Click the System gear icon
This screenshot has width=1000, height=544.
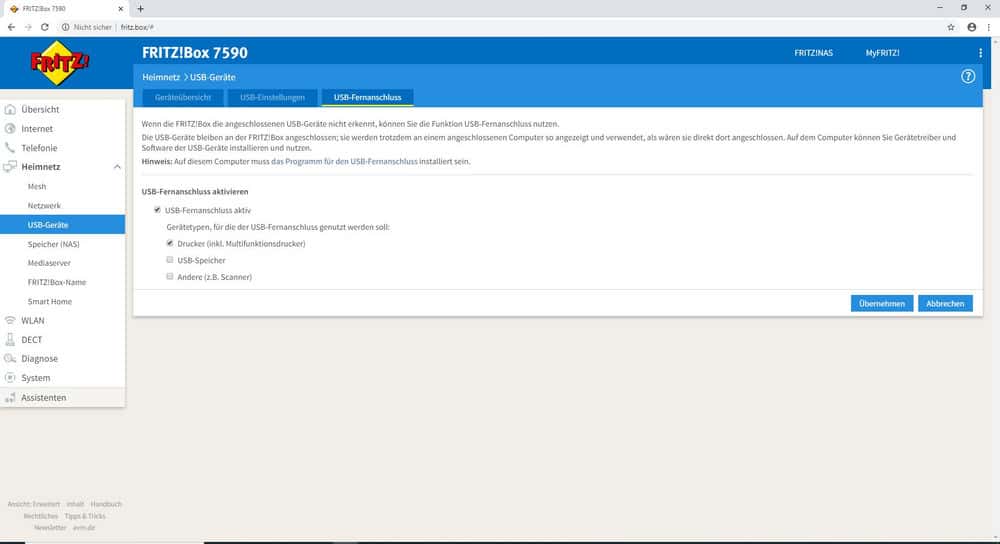tap(11, 378)
